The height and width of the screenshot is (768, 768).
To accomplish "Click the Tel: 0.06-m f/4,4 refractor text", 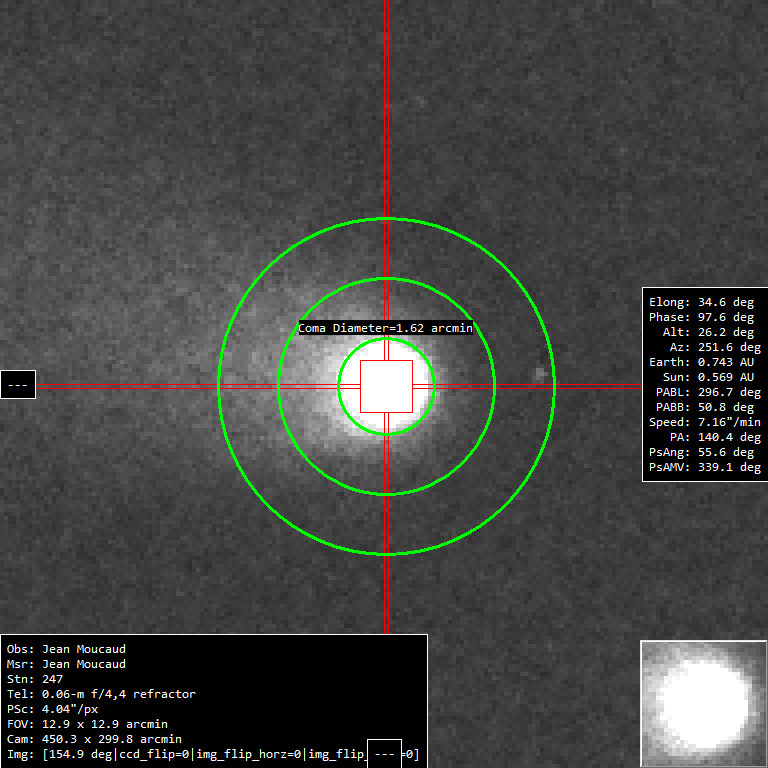I will pos(101,694).
